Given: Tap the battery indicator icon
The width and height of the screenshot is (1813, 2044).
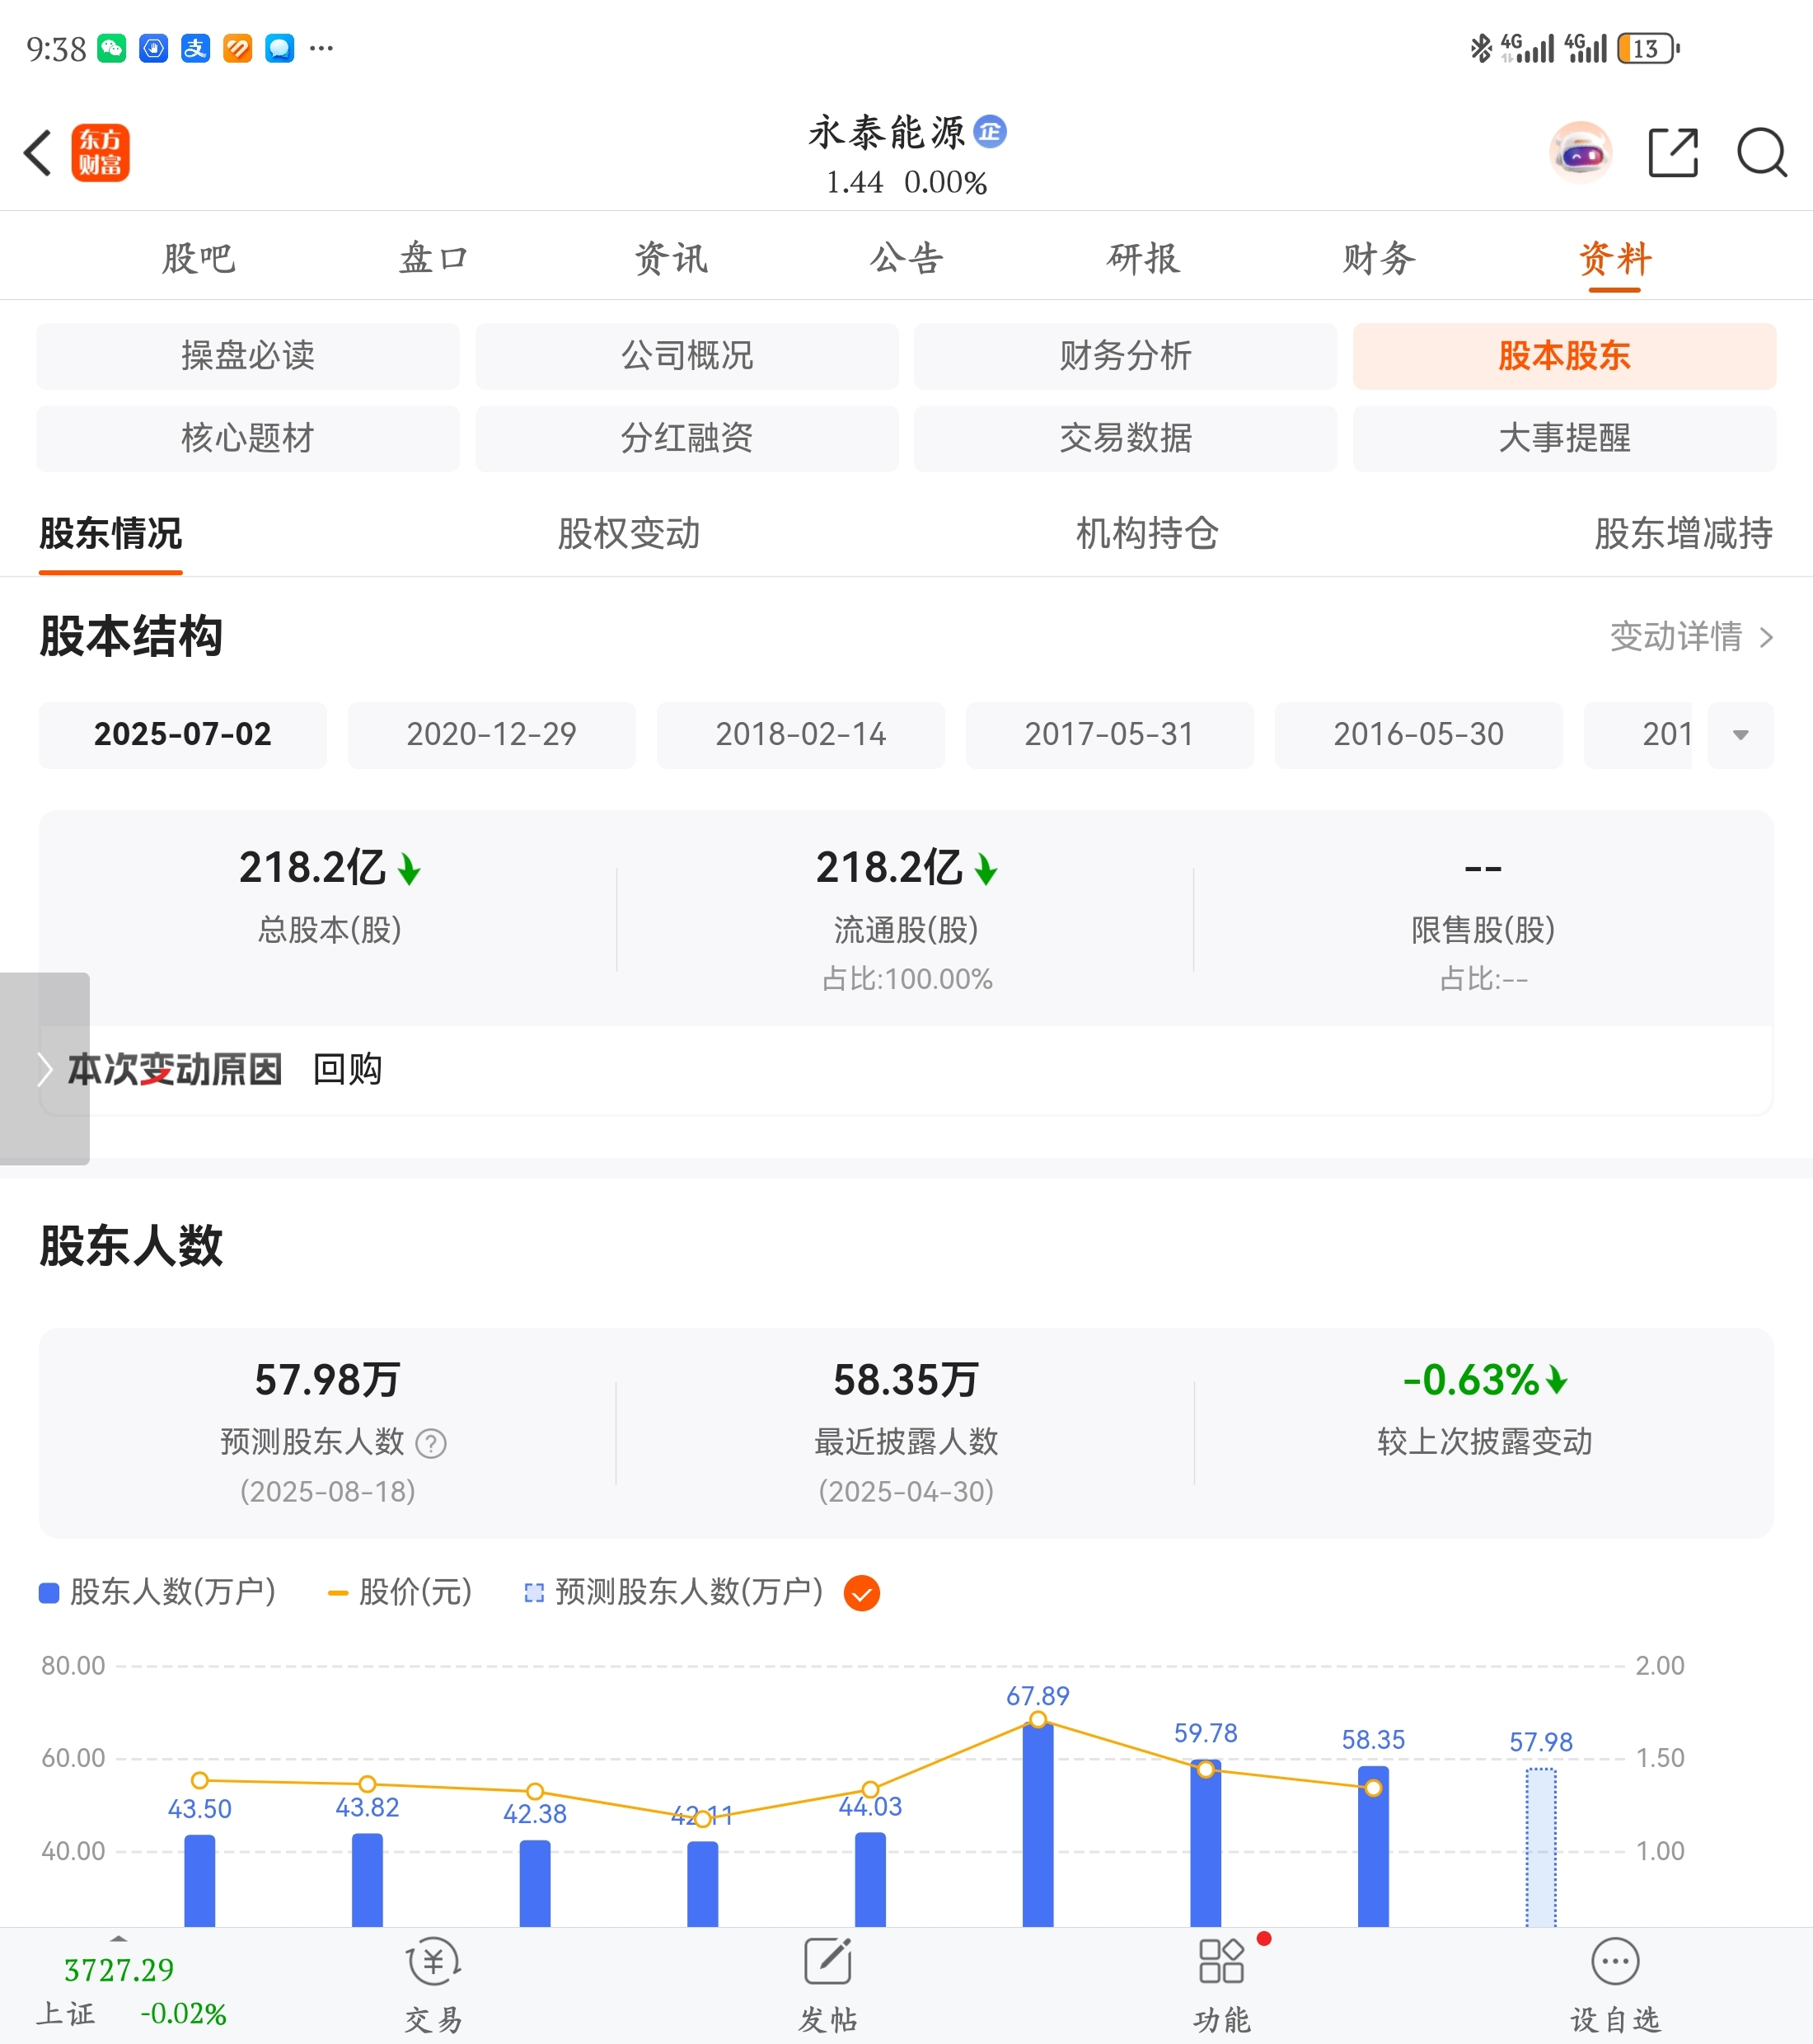Looking at the screenshot, I should coord(1648,48).
